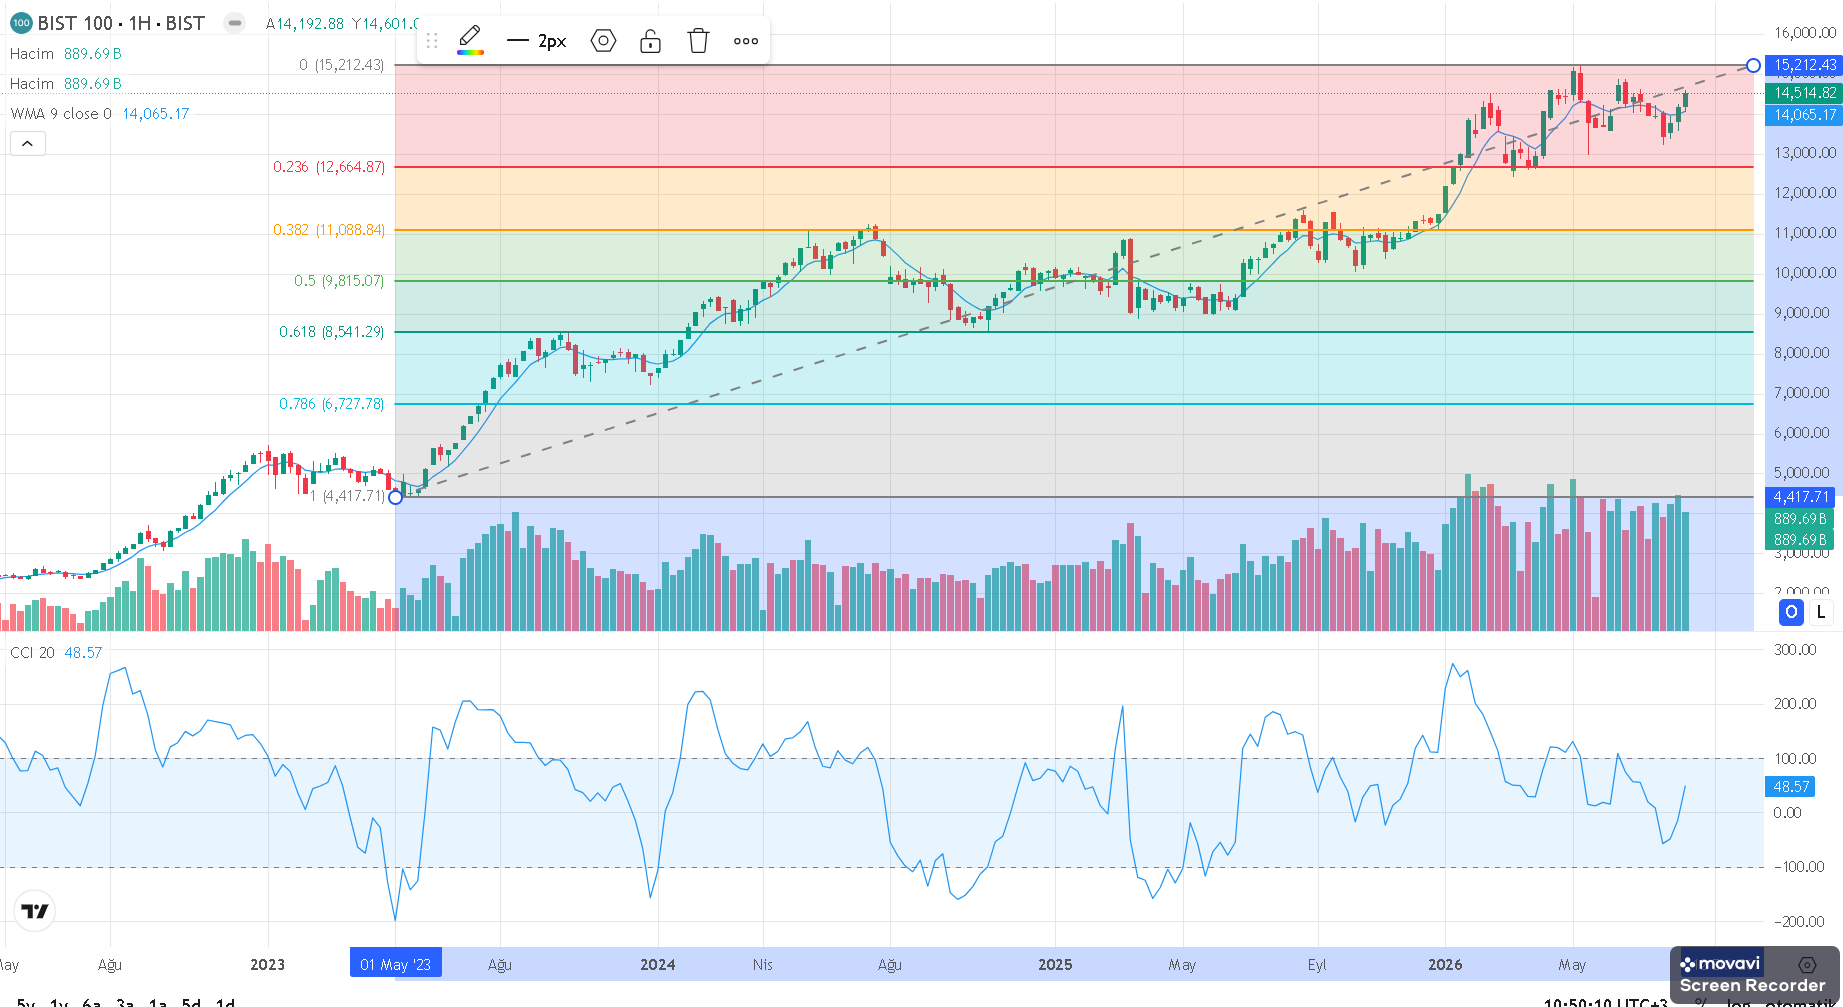Delete the drawing with the trash icon
The height and width of the screenshot is (1007, 1843).
698,41
